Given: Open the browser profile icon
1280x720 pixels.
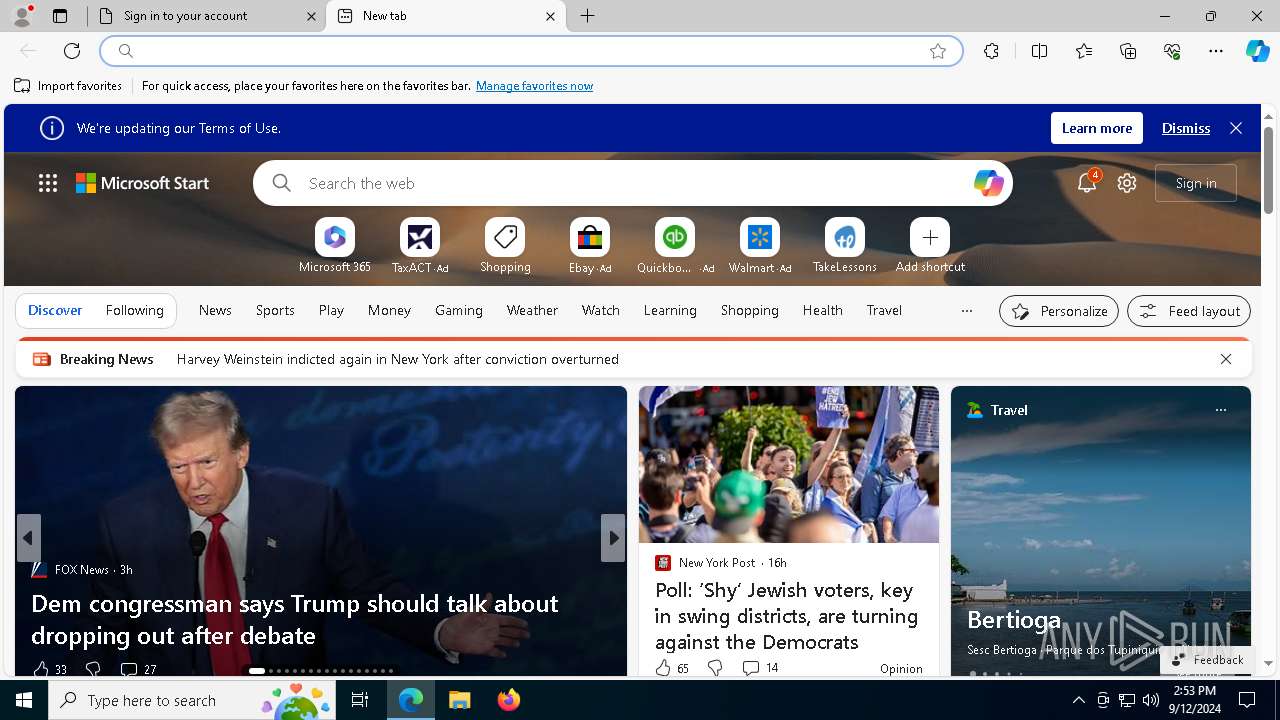Looking at the screenshot, I should click(x=21, y=16).
